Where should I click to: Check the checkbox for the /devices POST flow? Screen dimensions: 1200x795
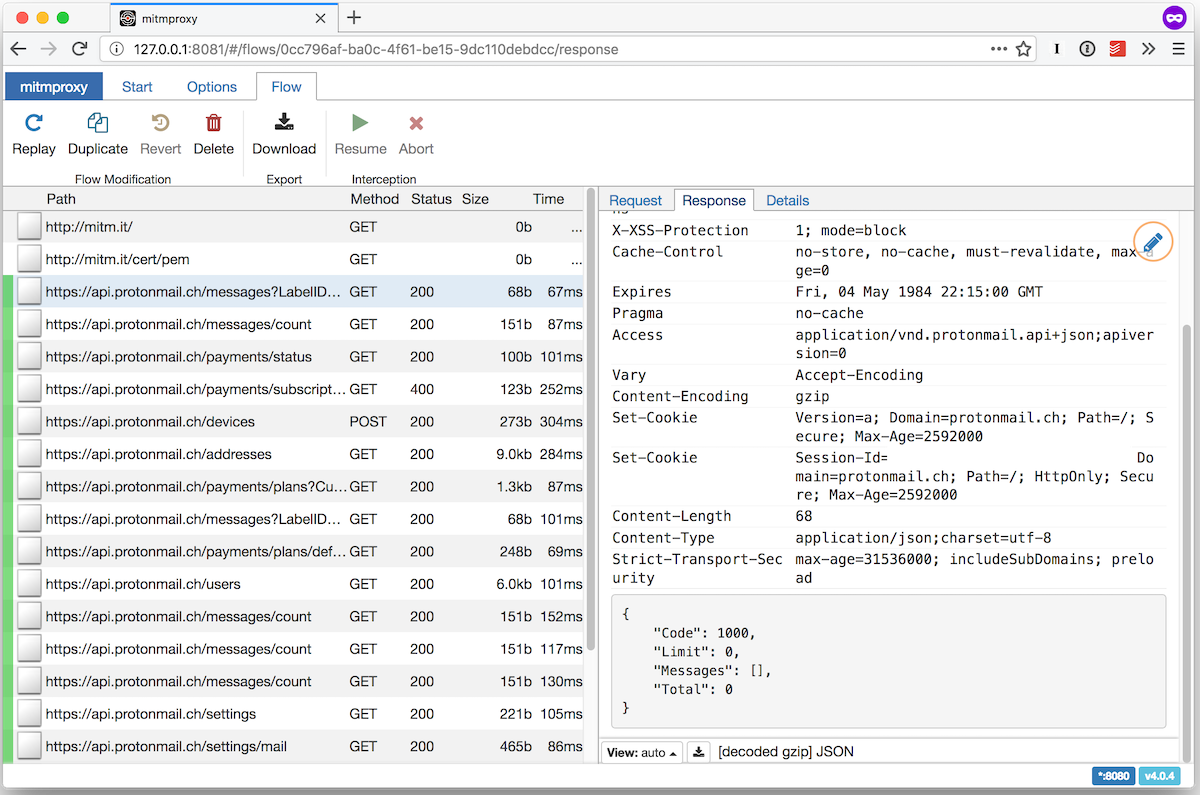[28, 421]
